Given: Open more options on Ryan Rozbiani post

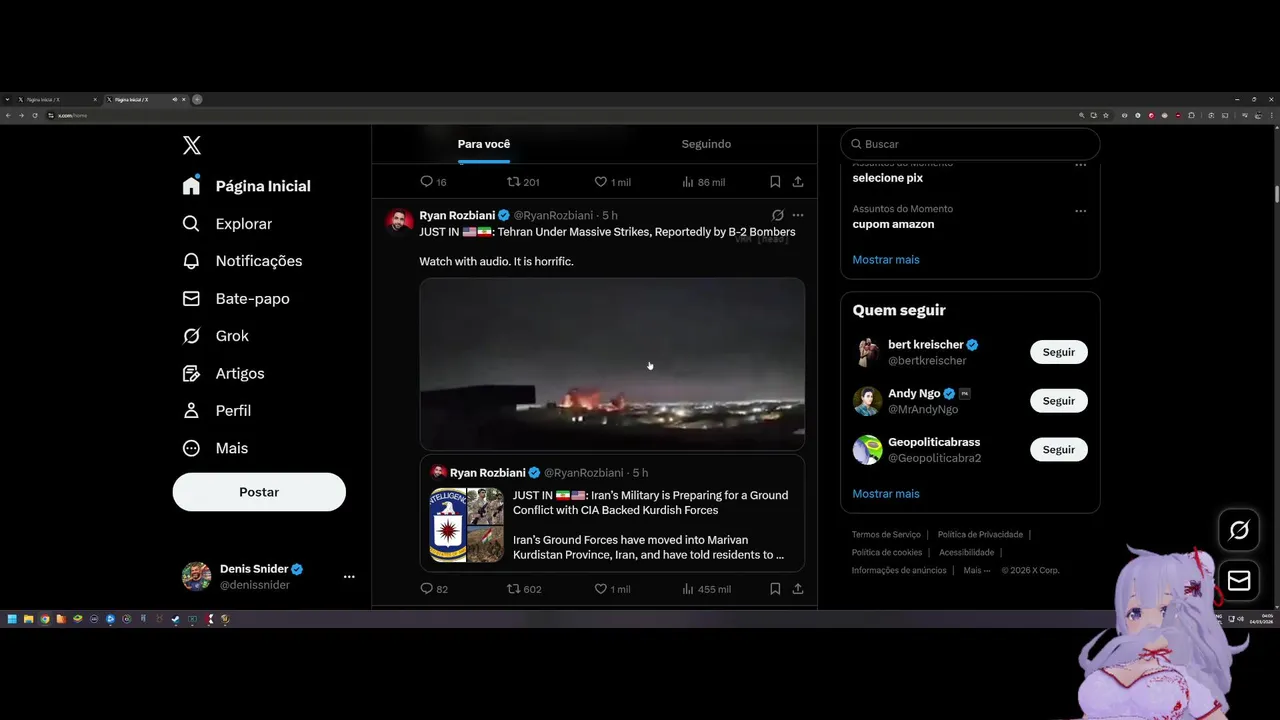Looking at the screenshot, I should (798, 215).
